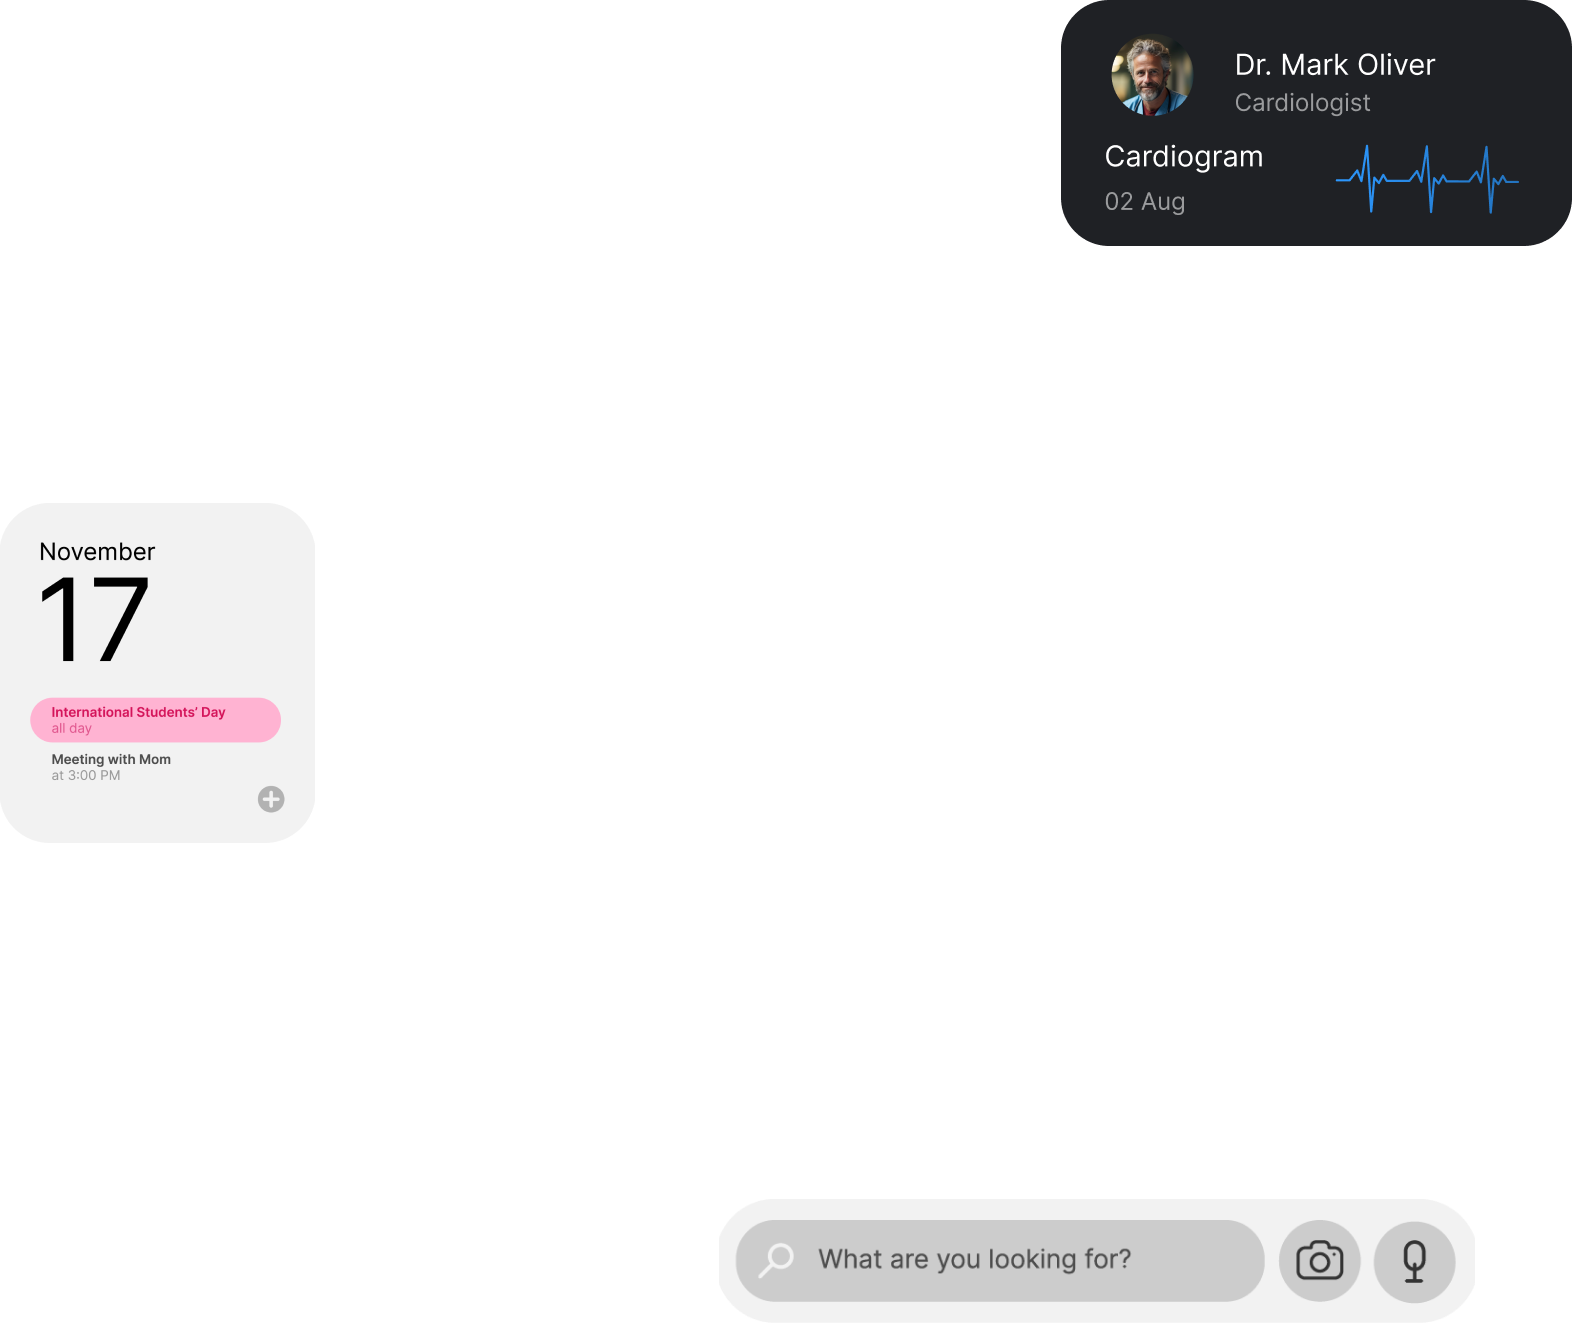Select the large date number 17
This screenshot has width=1572, height=1323.
pyautogui.click(x=94, y=620)
